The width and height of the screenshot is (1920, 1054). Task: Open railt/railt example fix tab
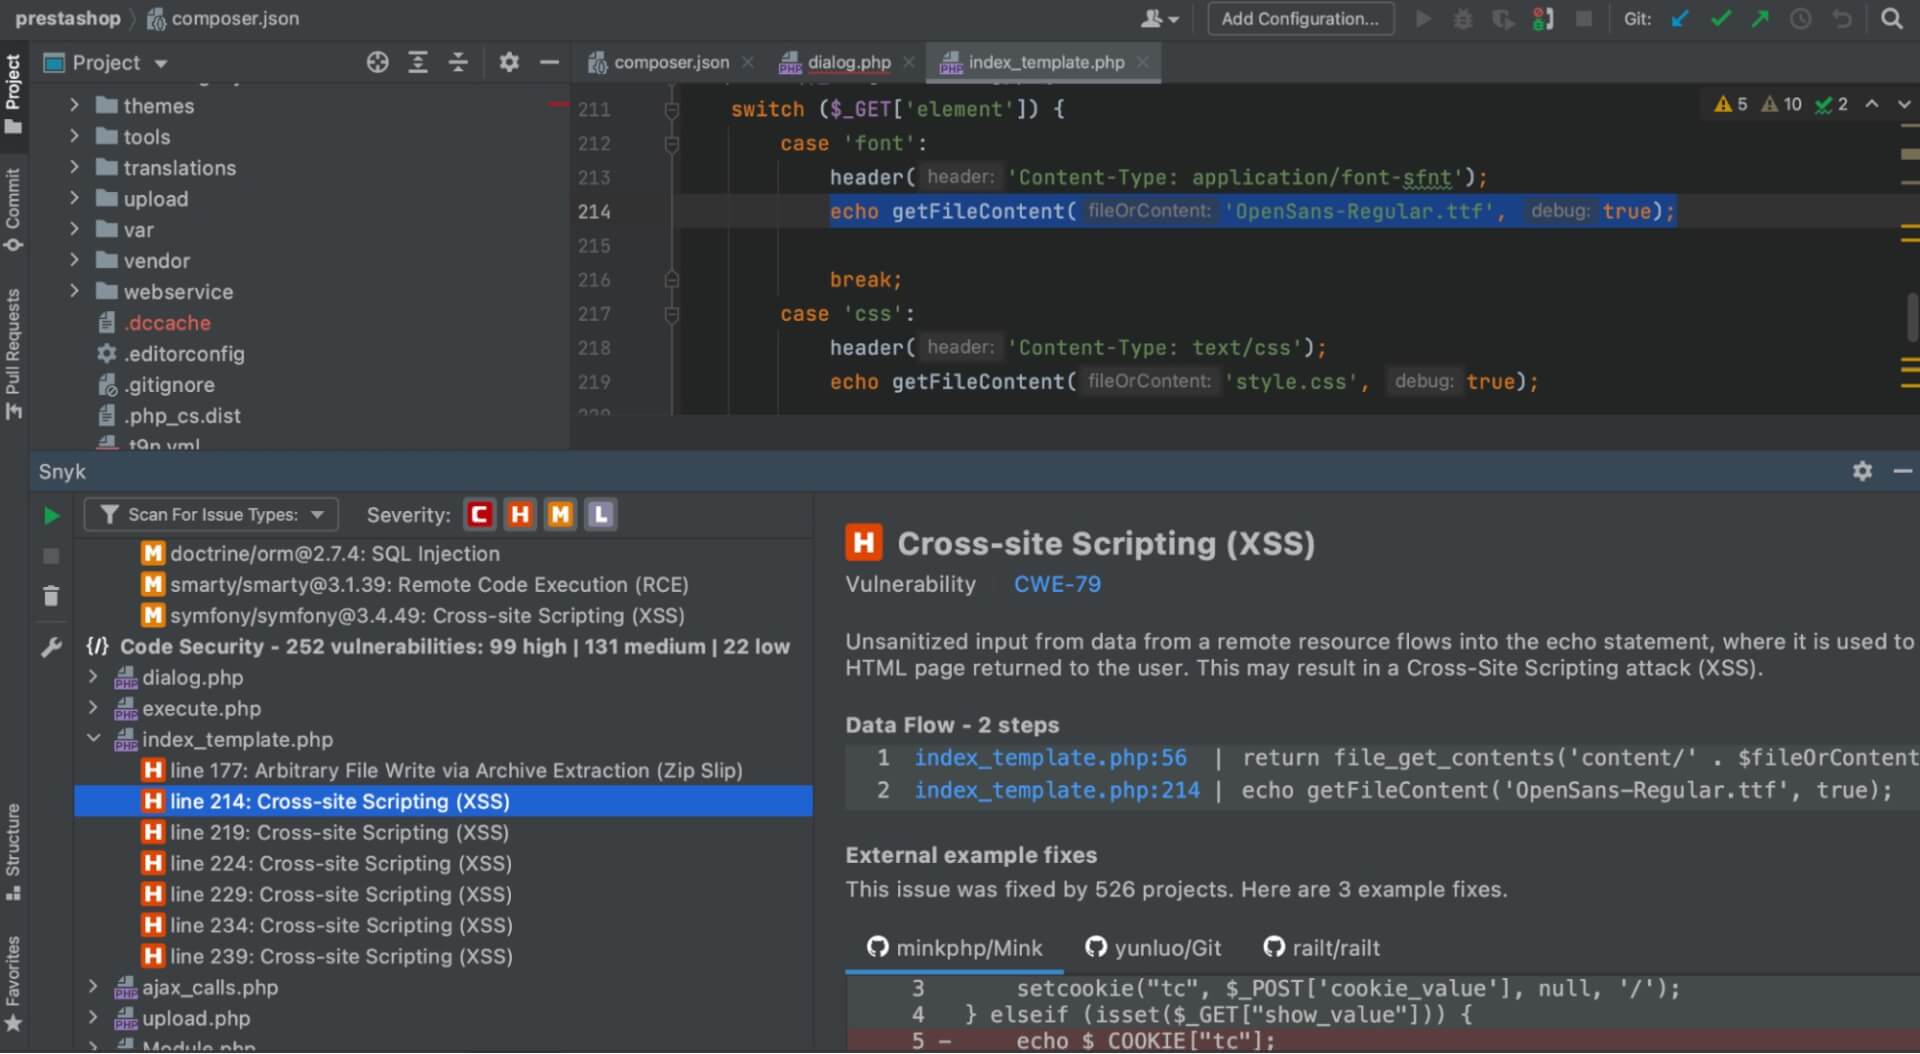[1321, 948]
